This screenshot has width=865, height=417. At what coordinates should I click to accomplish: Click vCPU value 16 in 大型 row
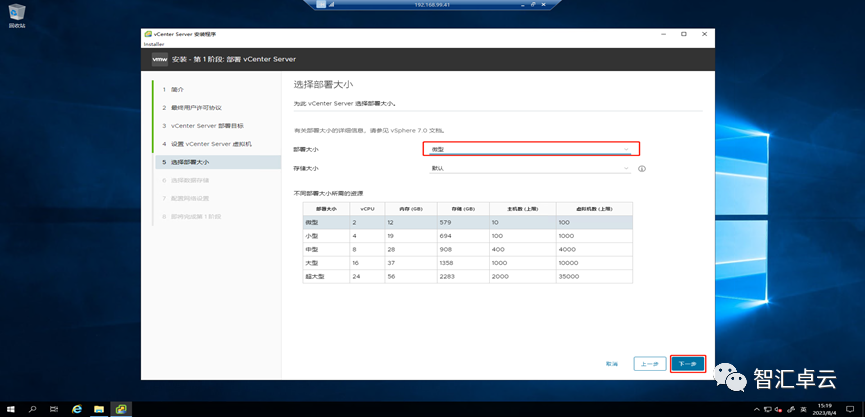click(x=356, y=263)
